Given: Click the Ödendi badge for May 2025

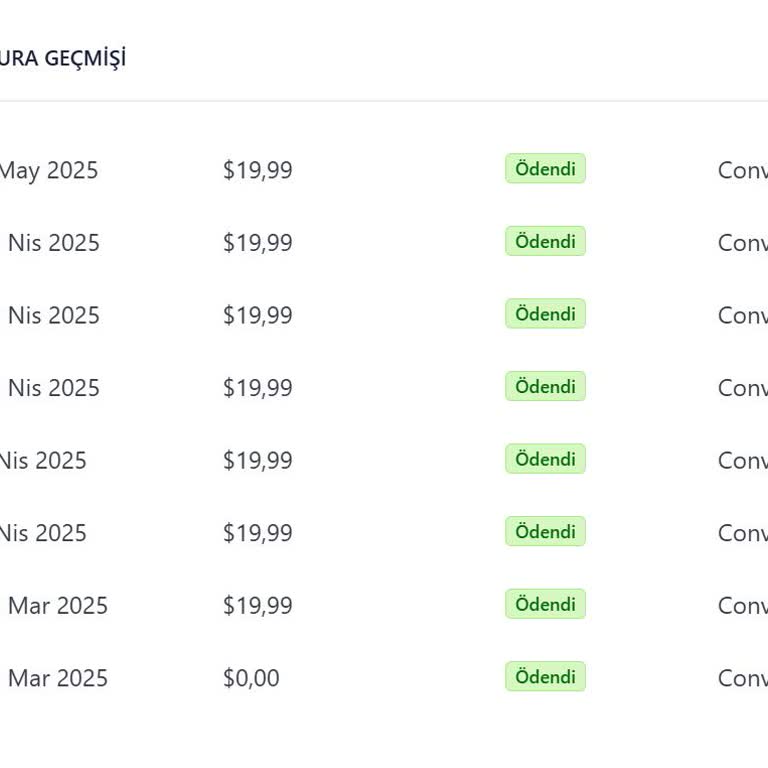Looking at the screenshot, I should coord(545,169).
